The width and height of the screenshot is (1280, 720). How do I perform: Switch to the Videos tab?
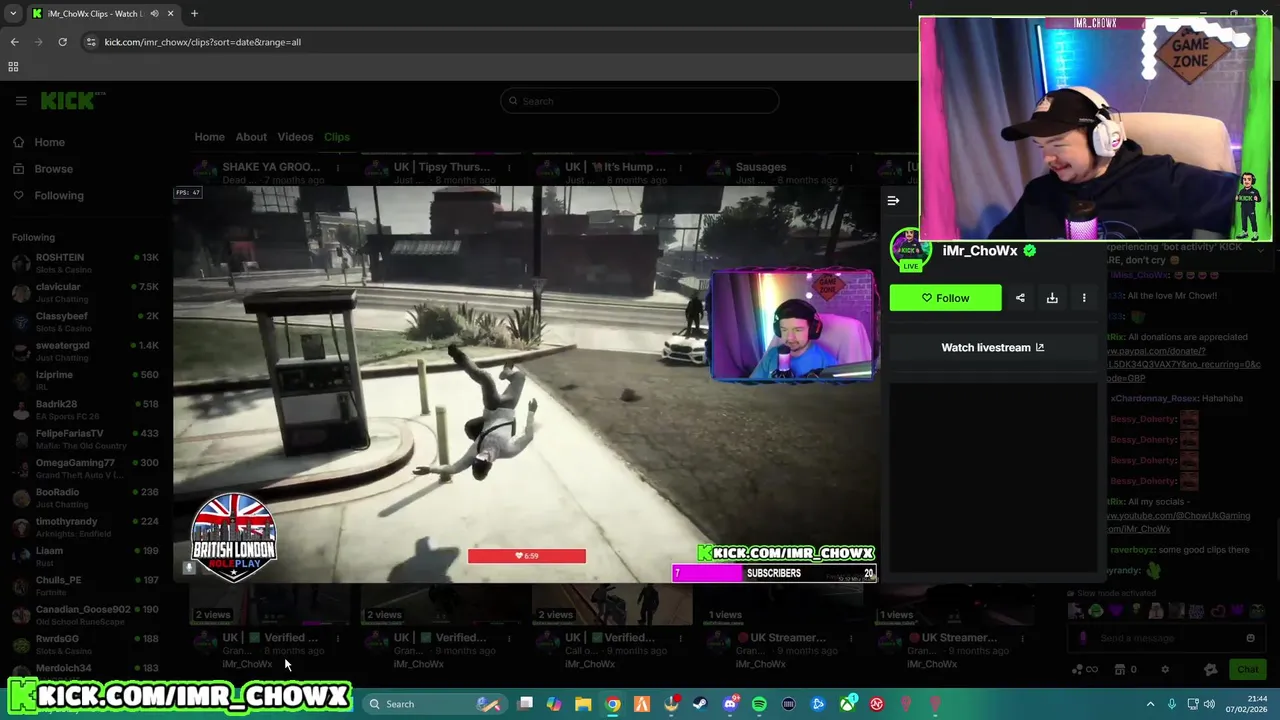pos(295,137)
